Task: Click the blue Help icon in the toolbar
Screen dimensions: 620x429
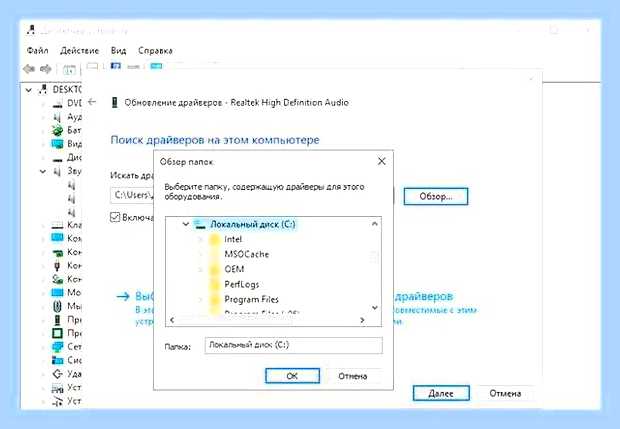Action: [x=115, y=66]
